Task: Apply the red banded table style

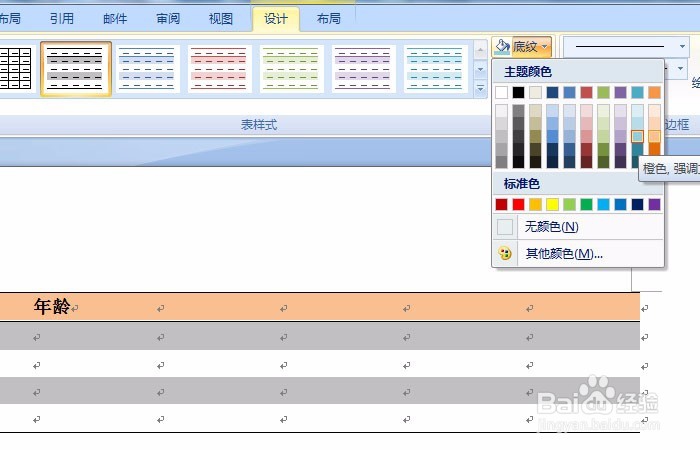Action: pyautogui.click(x=220, y=69)
